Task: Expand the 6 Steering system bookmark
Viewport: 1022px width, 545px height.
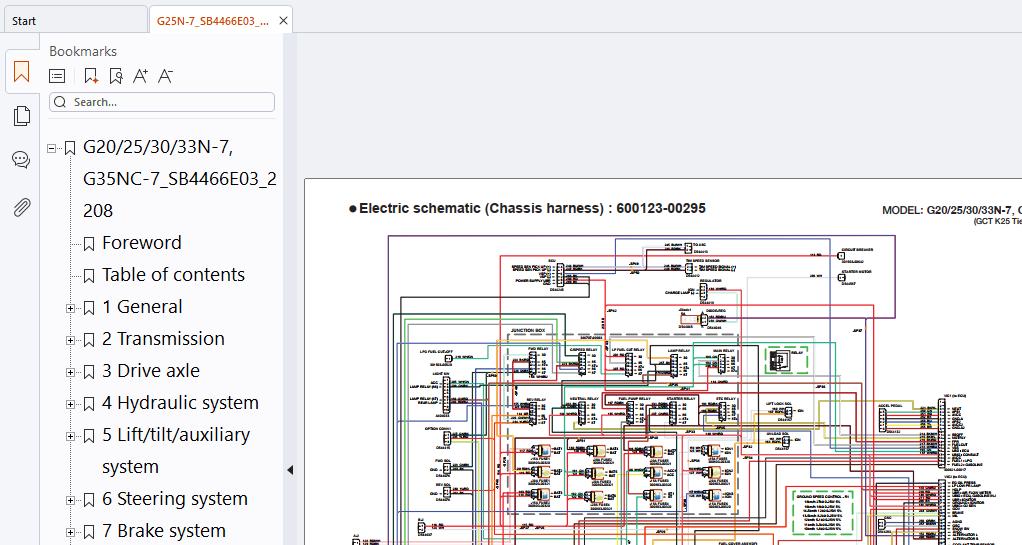Action: tap(70, 500)
